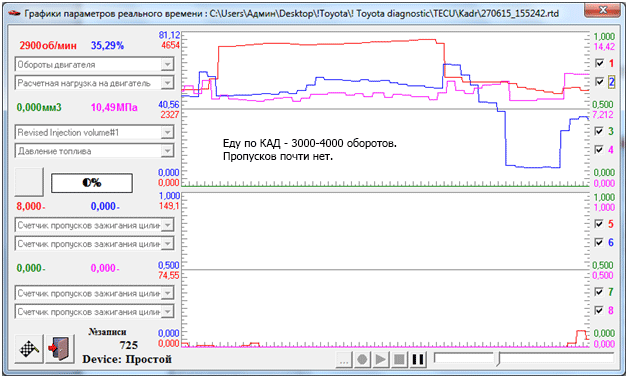Click the record circle playback button
Viewport: 628px width, 378px height.
(362, 359)
